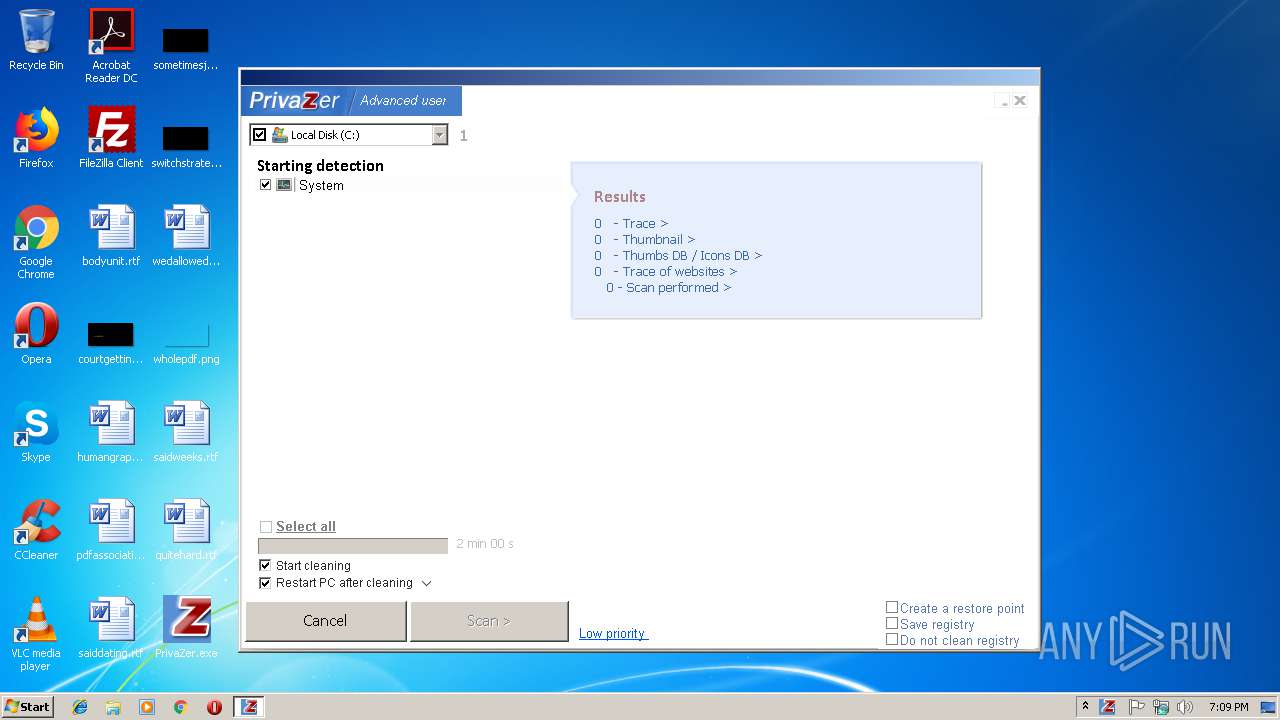The image size is (1280, 720).
Task: Open Internet Explorer in taskbar
Action: click(x=80, y=707)
